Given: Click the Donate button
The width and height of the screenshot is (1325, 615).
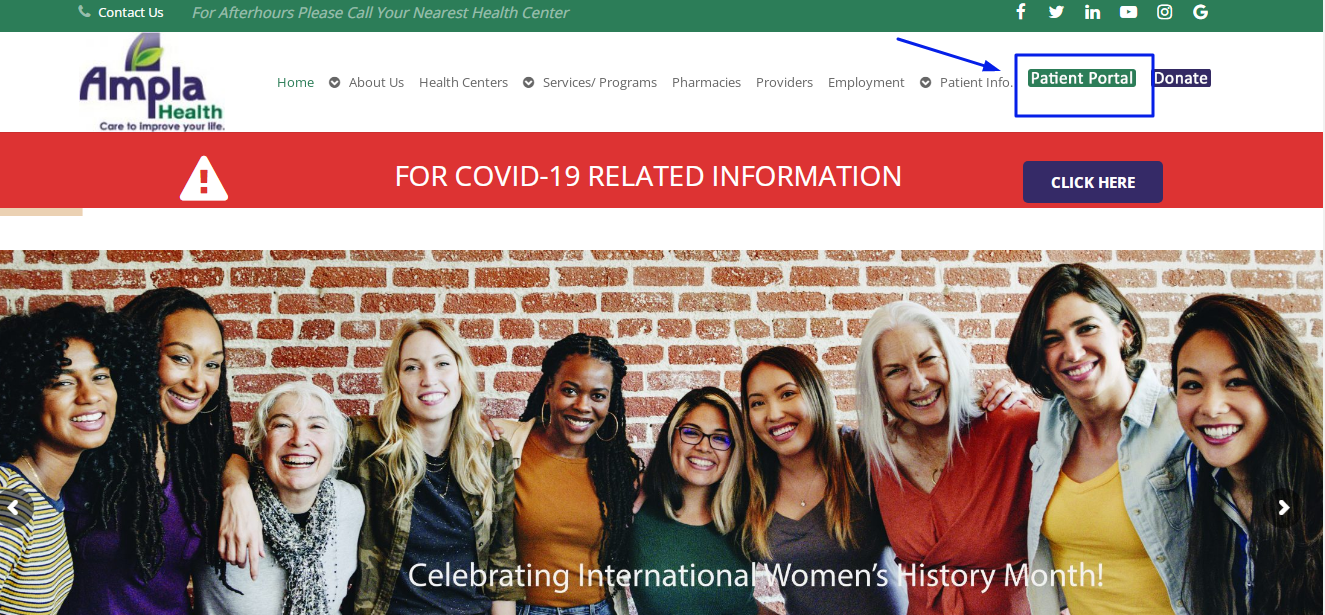Looking at the screenshot, I should click(1181, 78).
